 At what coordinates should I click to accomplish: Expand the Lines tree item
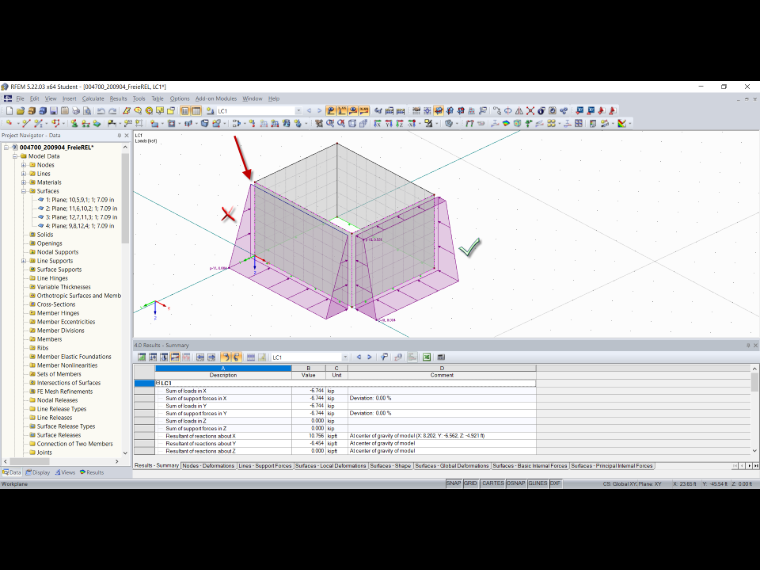(x=23, y=174)
